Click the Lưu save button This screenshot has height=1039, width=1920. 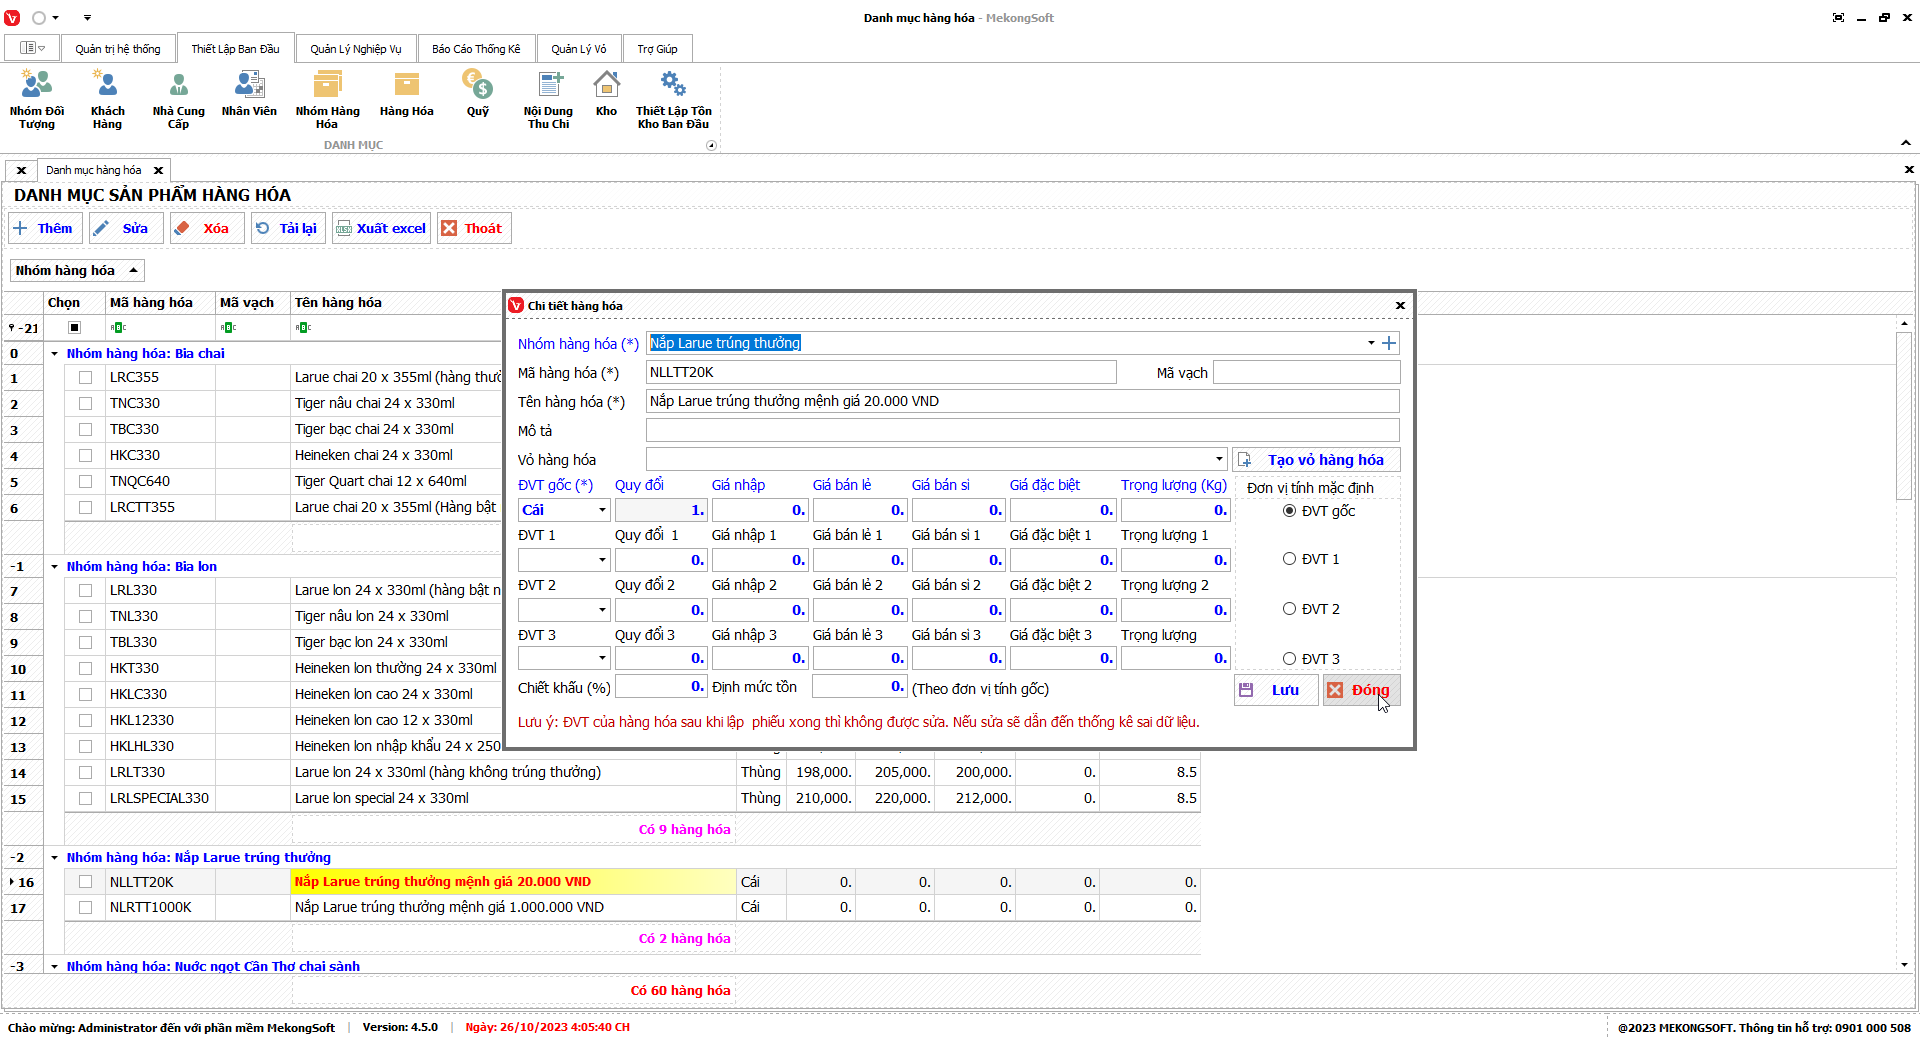click(1275, 690)
